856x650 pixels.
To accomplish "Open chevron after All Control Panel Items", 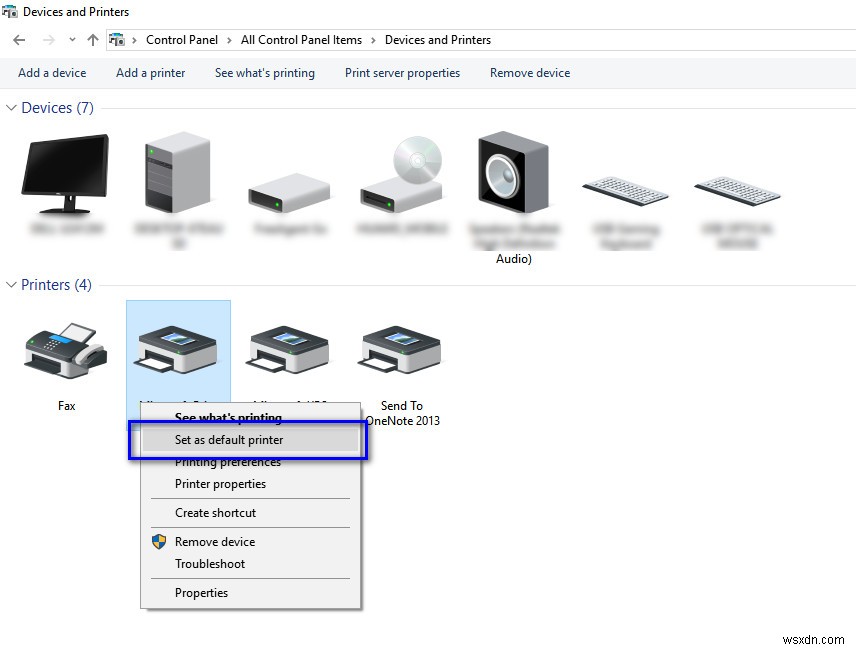I will (x=373, y=40).
